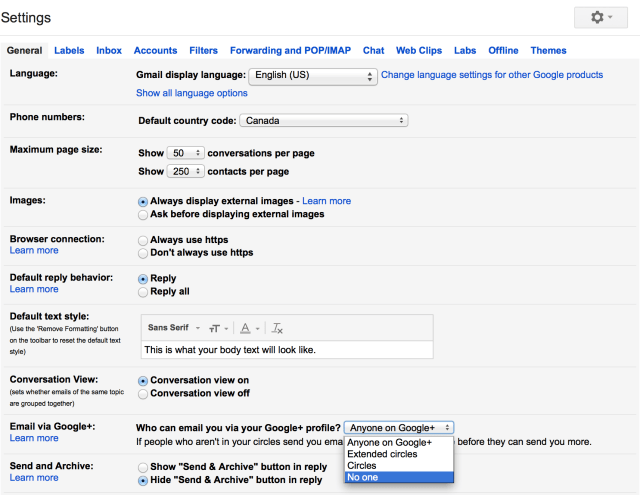
Task: Open the text size menu
Action: point(218,328)
